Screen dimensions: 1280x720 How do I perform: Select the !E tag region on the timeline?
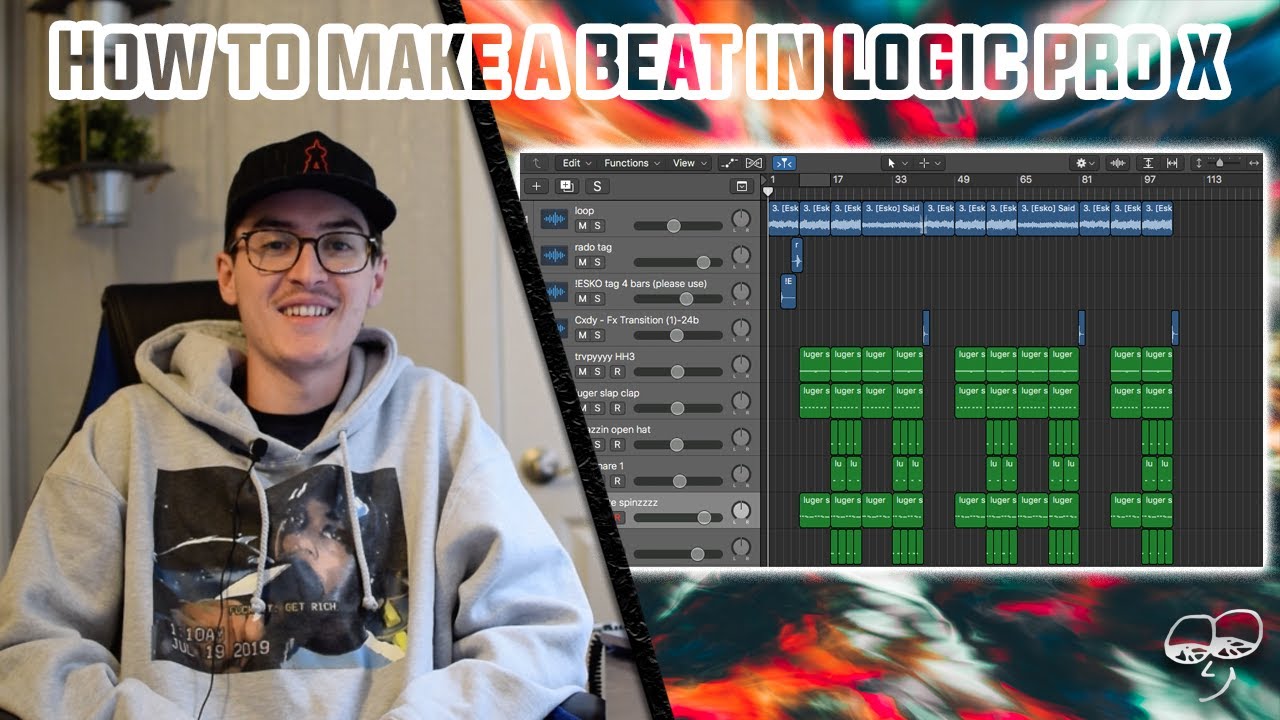click(788, 291)
